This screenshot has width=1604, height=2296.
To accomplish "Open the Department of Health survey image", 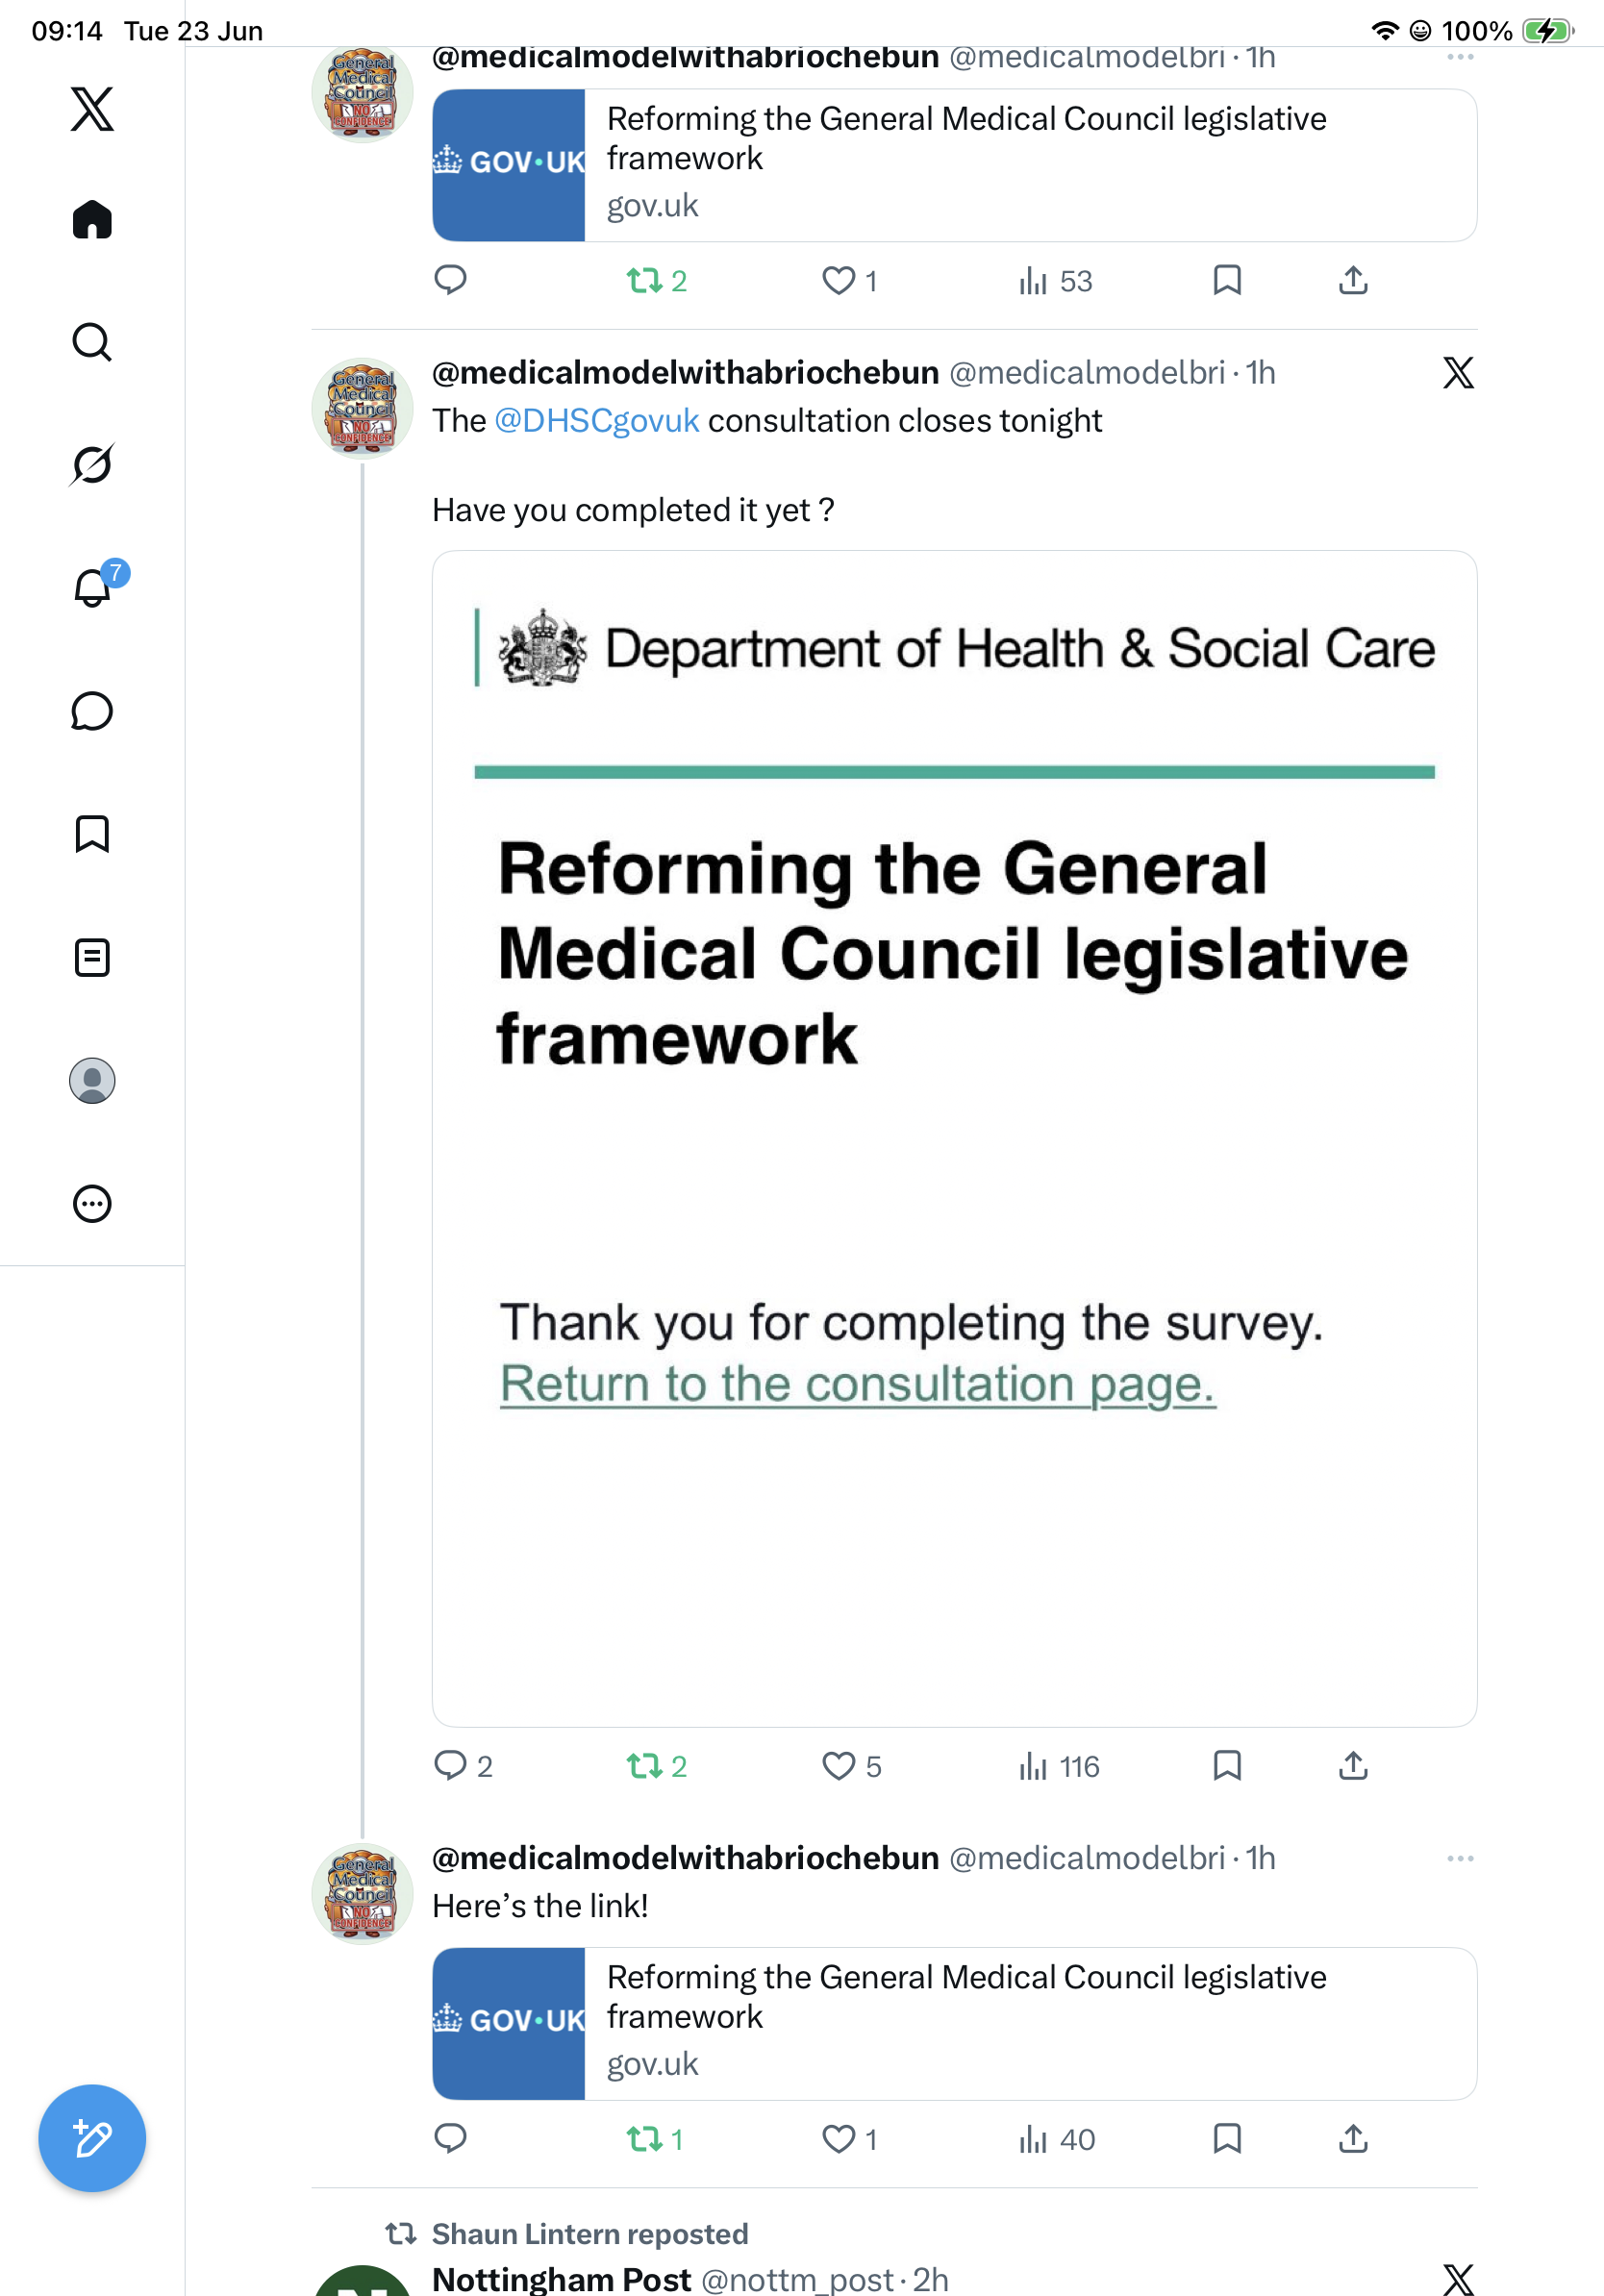I will (x=954, y=1138).
